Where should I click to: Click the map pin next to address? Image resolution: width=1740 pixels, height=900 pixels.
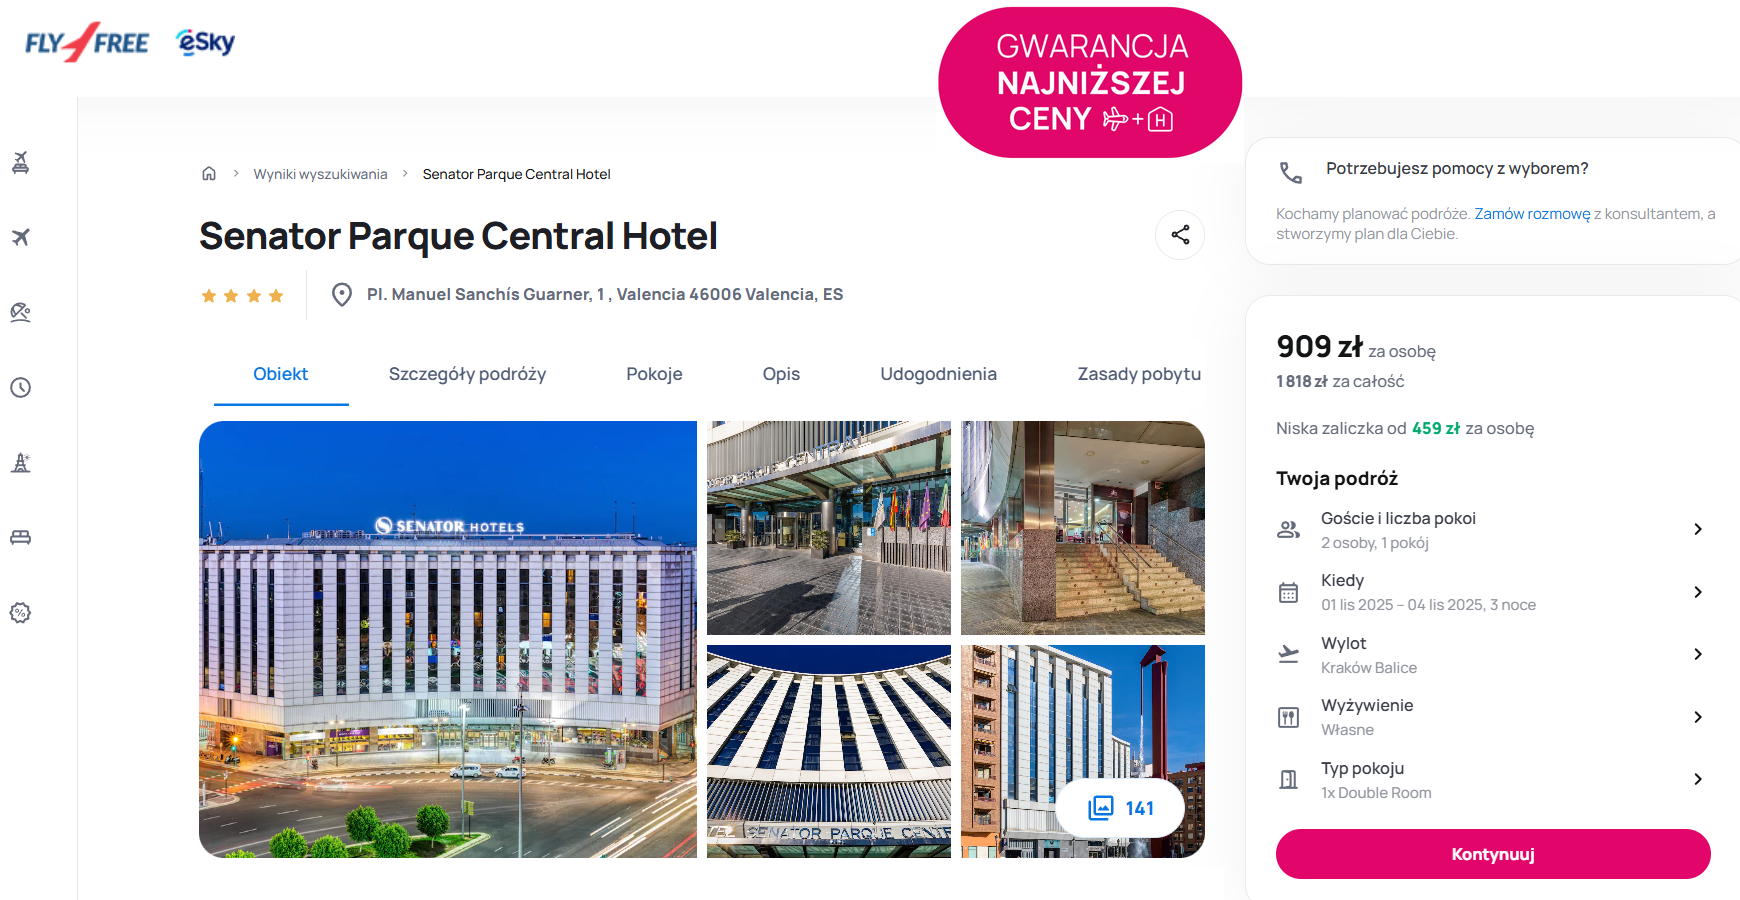[x=341, y=294]
